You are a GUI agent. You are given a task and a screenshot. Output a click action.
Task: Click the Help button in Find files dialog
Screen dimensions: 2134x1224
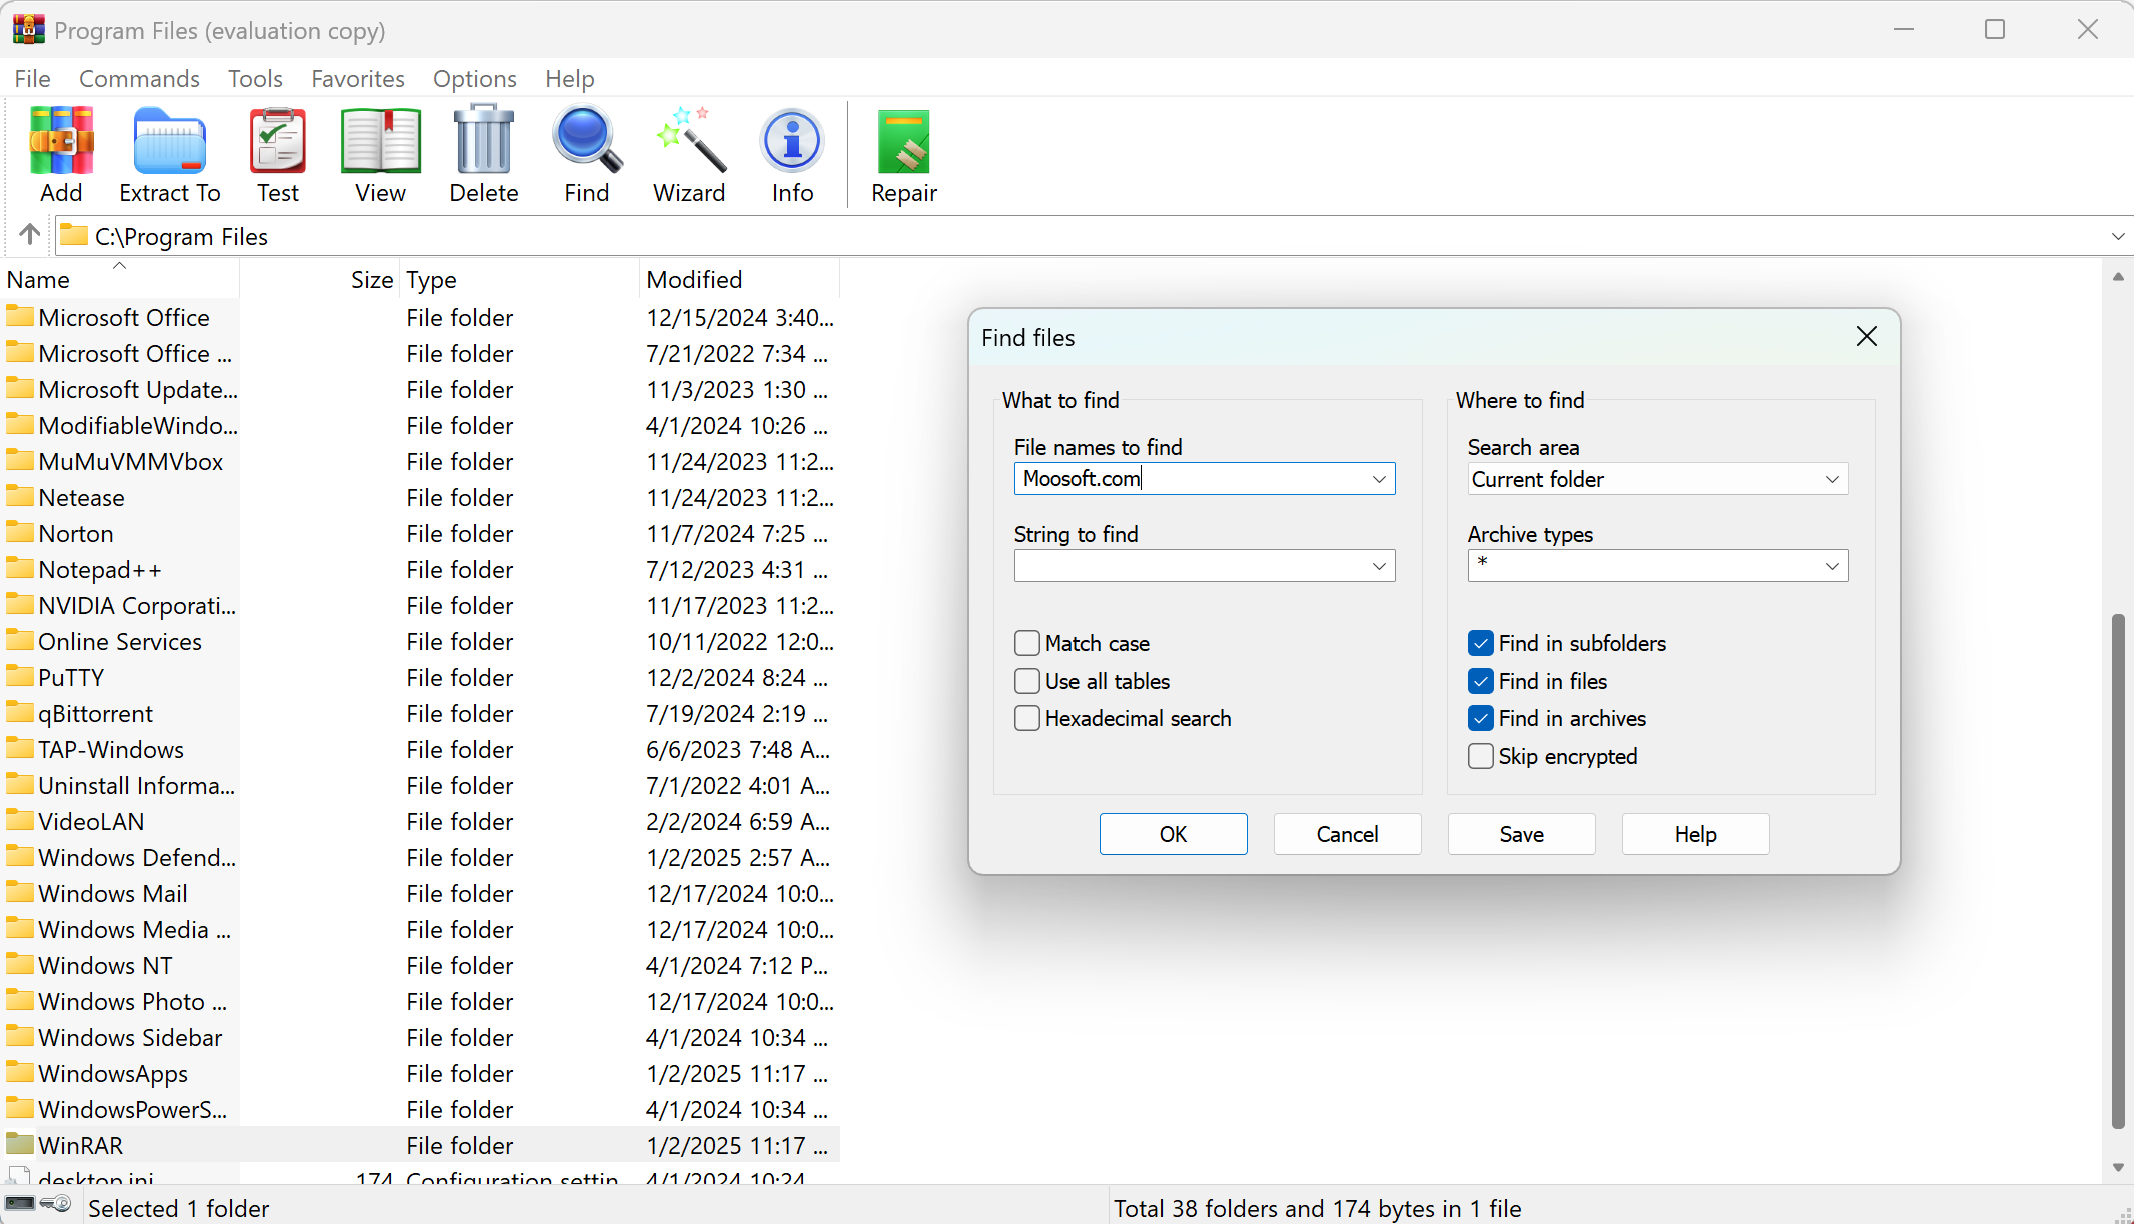tap(1696, 834)
